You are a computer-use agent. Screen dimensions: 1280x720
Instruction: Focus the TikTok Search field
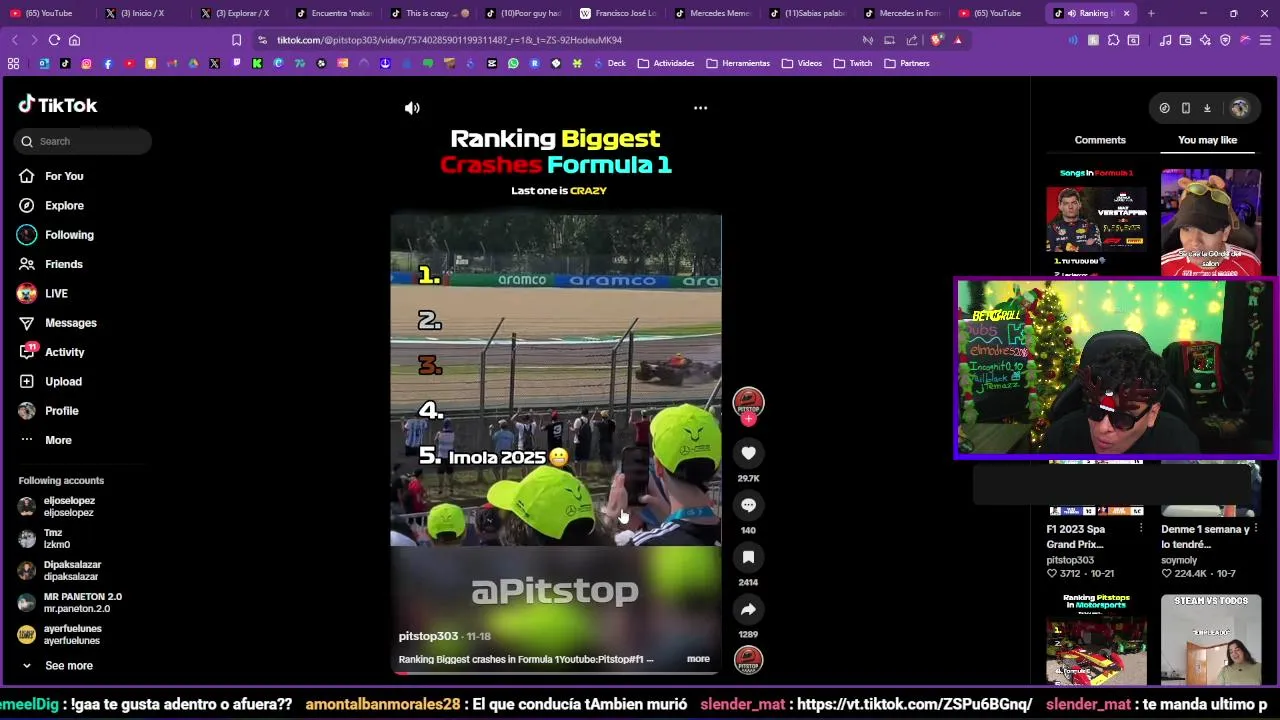click(83, 141)
